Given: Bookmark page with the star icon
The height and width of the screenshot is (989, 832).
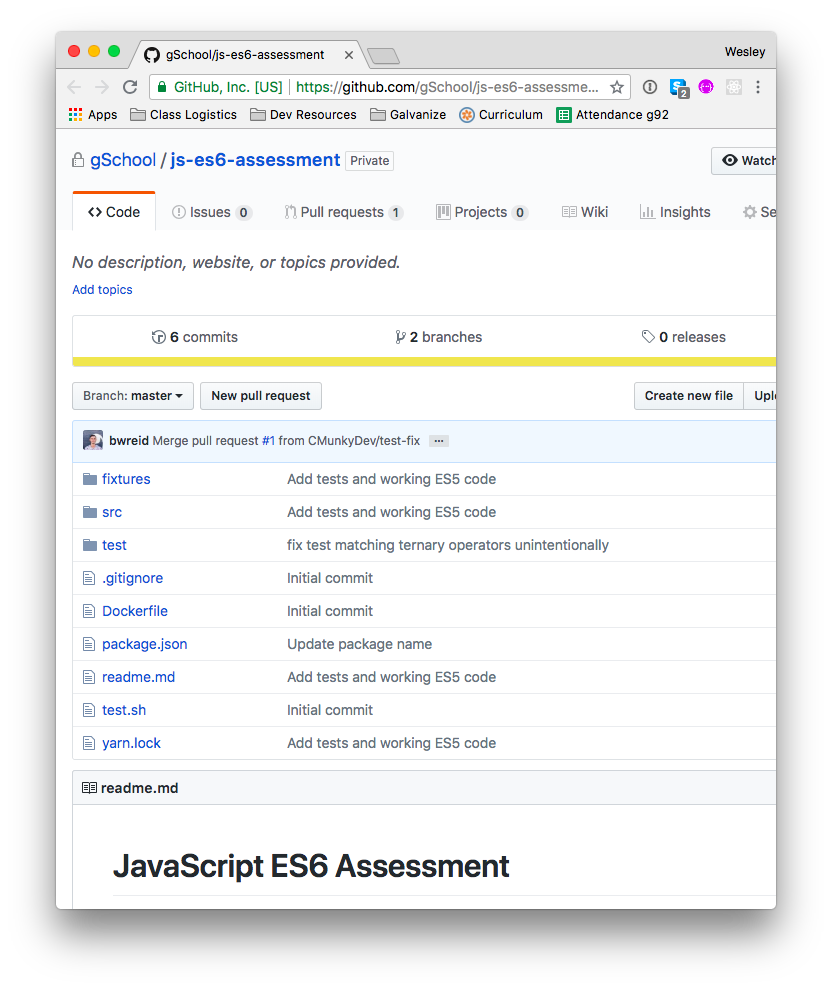Looking at the screenshot, I should (x=617, y=87).
